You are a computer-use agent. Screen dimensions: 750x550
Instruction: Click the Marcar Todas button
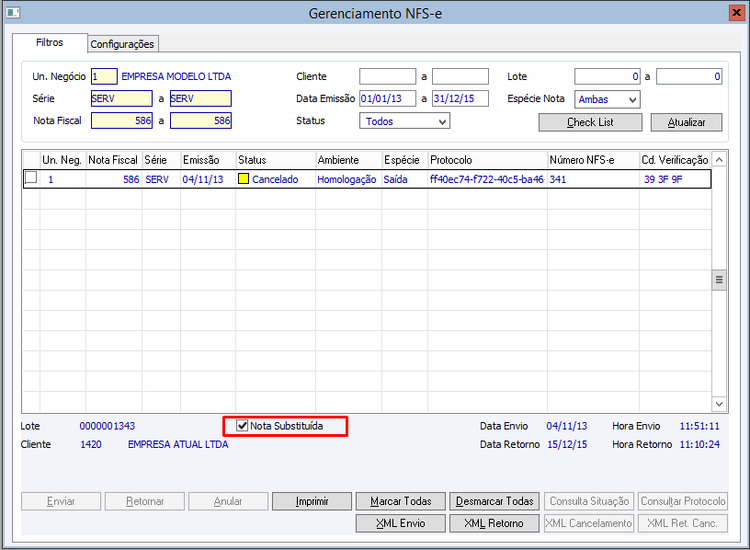coord(401,501)
